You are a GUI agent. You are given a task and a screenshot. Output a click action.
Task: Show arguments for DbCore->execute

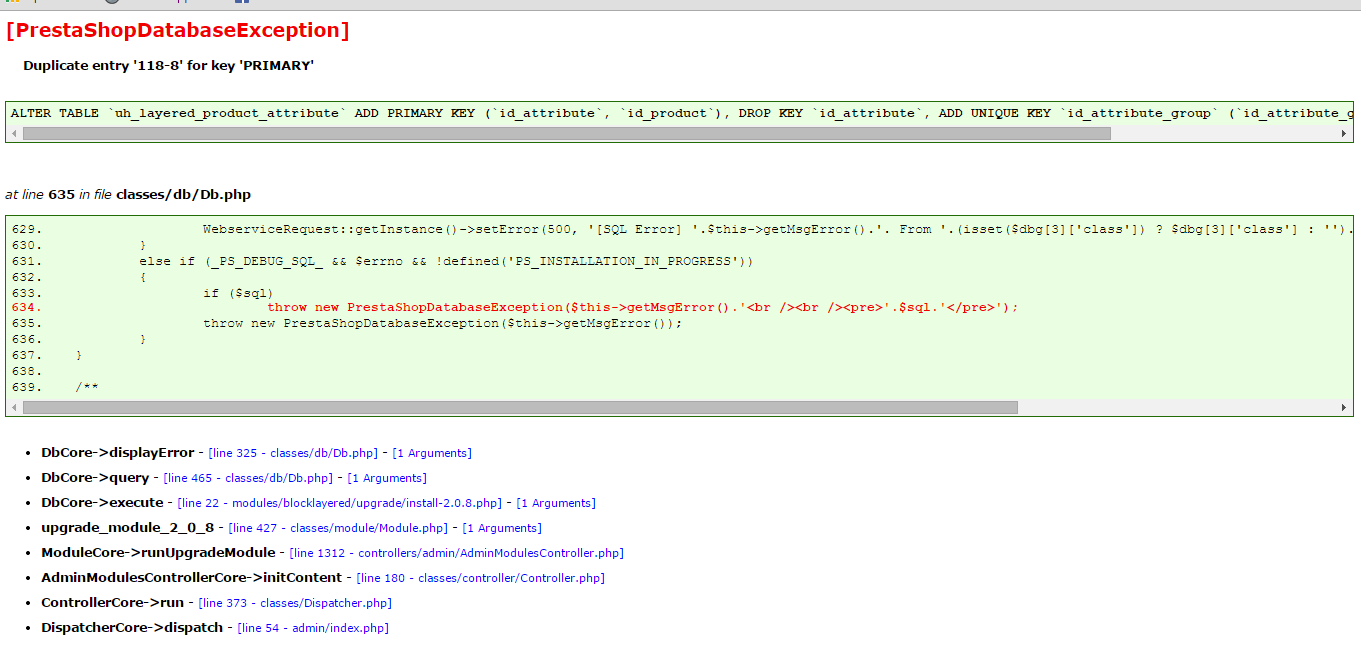(556, 503)
